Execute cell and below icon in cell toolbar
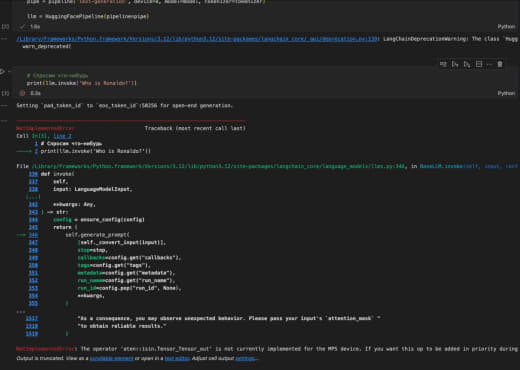Screen dimensions: 520x370 click(x=467, y=64)
